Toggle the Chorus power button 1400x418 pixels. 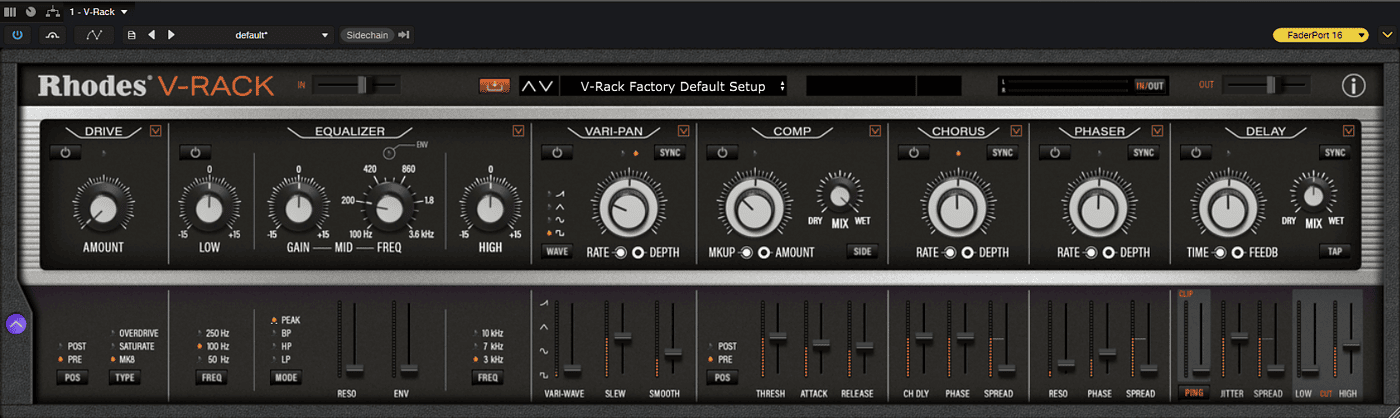pyautogui.click(x=913, y=153)
